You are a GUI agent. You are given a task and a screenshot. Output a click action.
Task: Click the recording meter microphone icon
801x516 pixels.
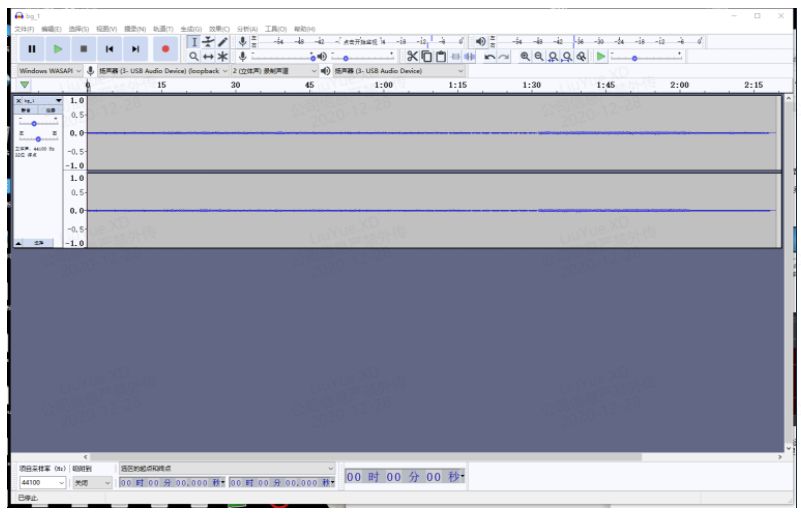243,41
